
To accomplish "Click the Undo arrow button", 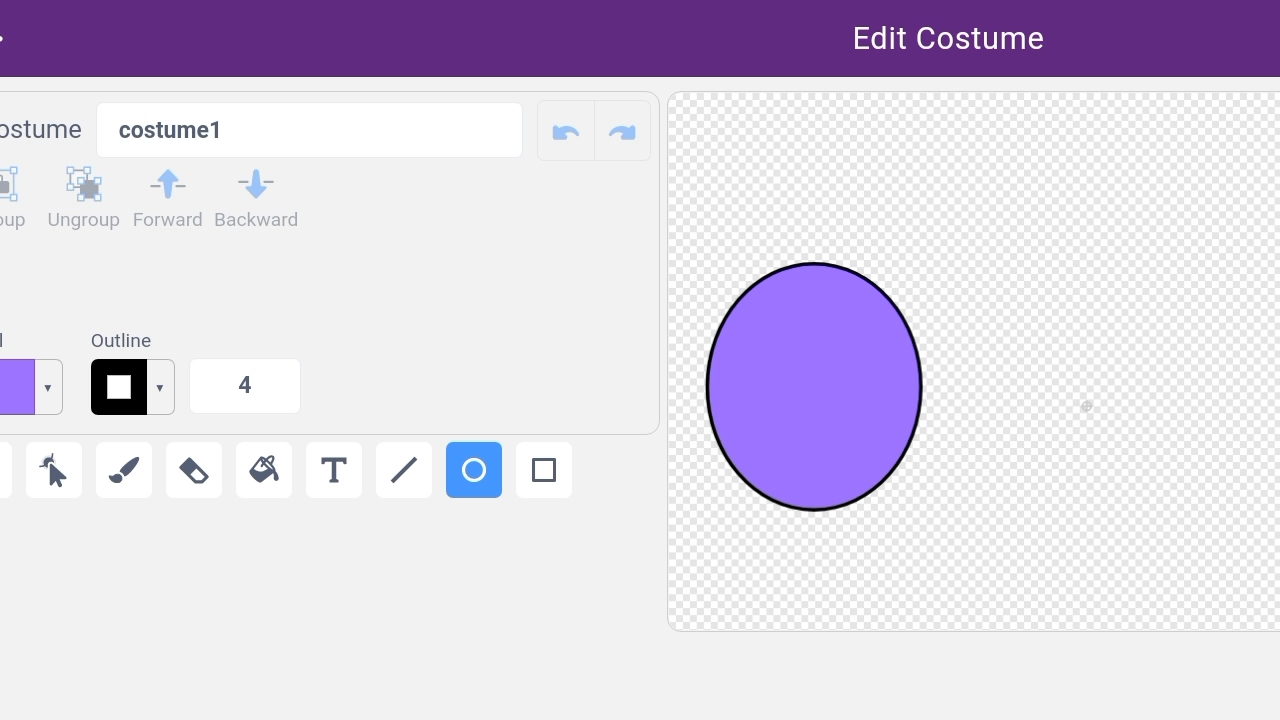I will tap(566, 132).
